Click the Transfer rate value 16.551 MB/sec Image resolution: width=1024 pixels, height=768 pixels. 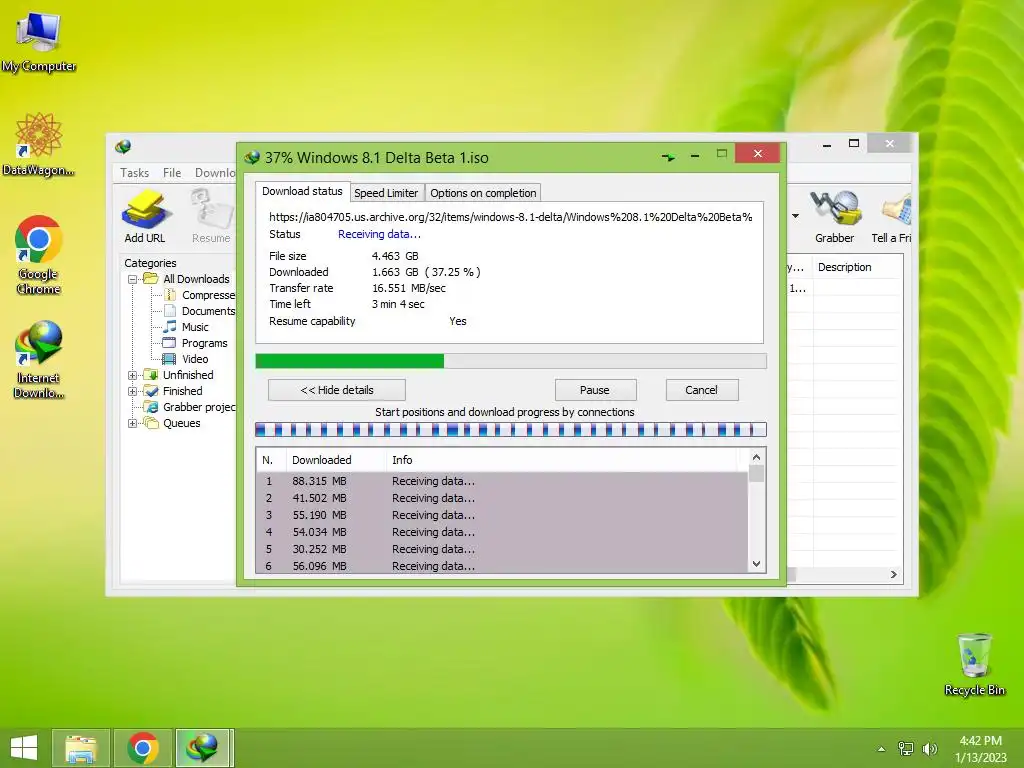pos(409,288)
